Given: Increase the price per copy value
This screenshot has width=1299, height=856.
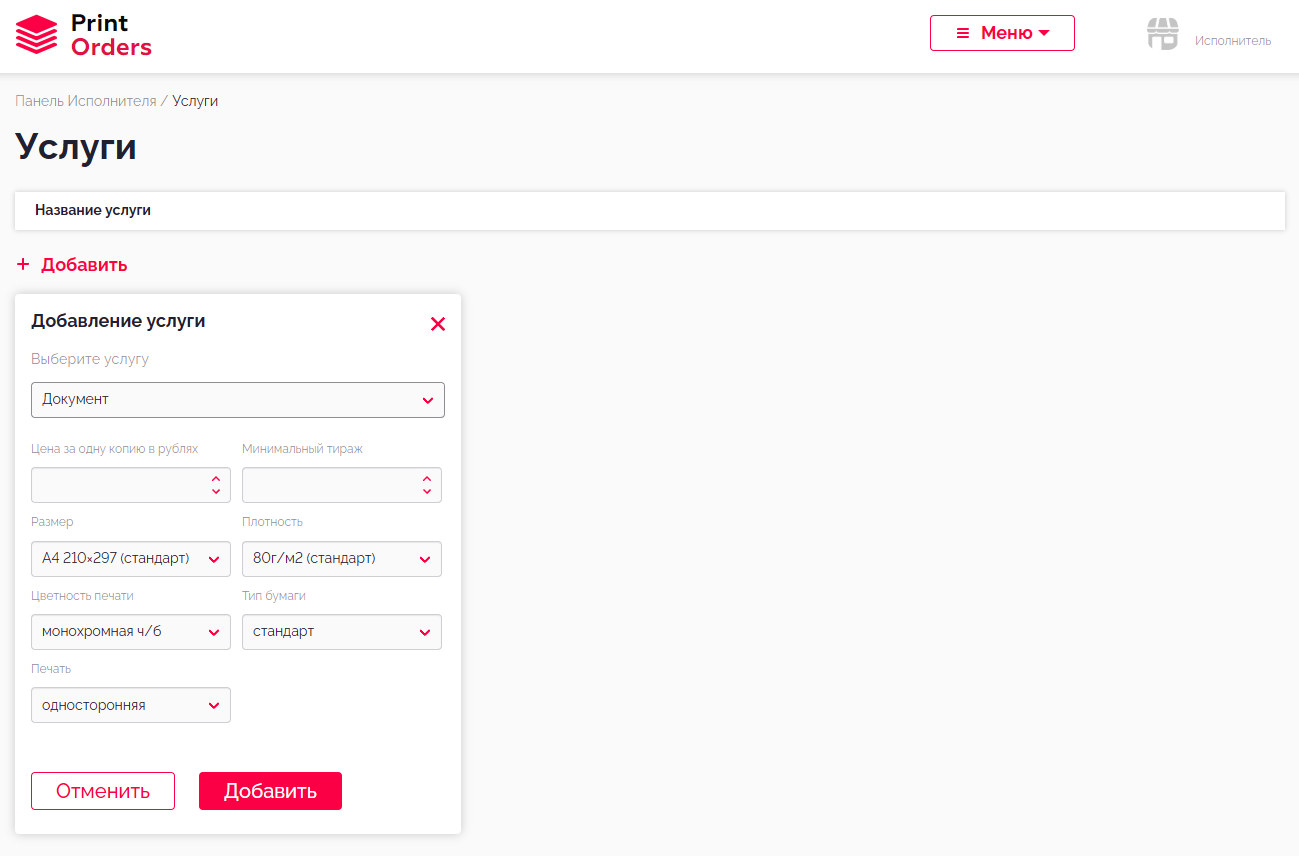Looking at the screenshot, I should 215,479.
